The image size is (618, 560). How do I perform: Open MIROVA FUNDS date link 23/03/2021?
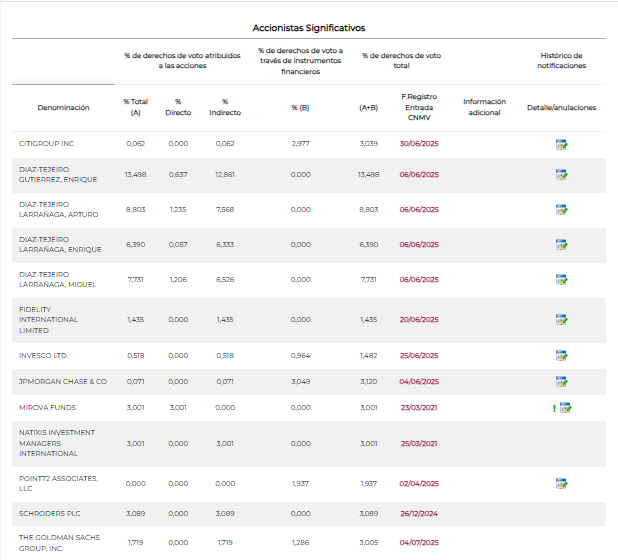419,407
